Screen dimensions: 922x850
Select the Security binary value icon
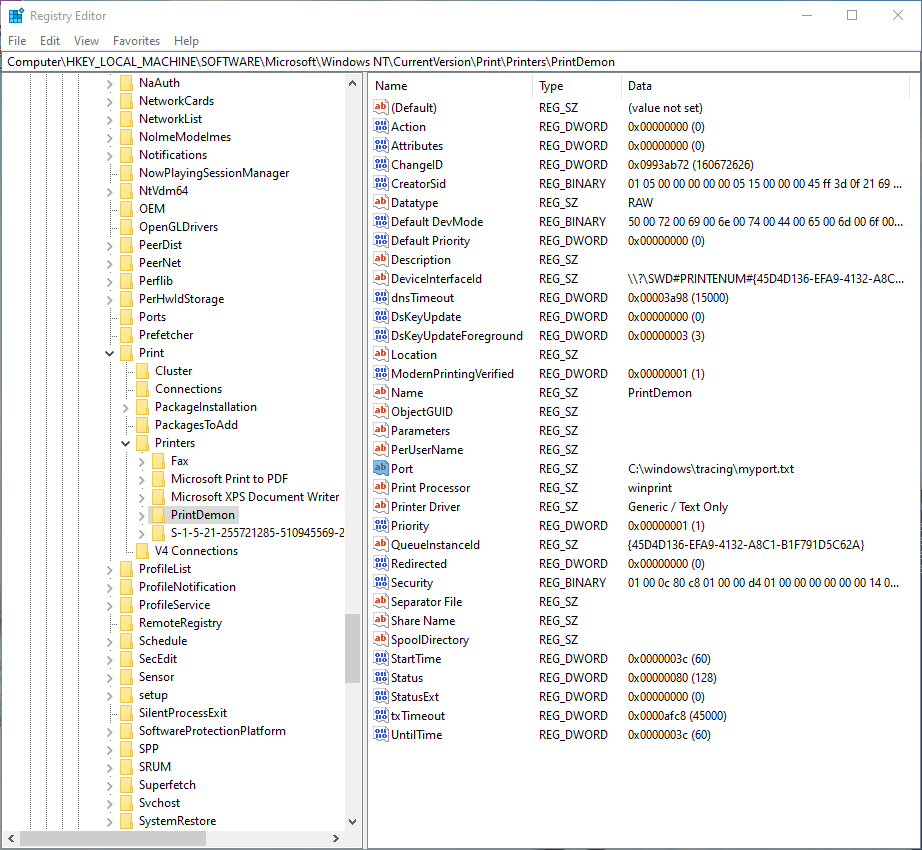tap(380, 583)
